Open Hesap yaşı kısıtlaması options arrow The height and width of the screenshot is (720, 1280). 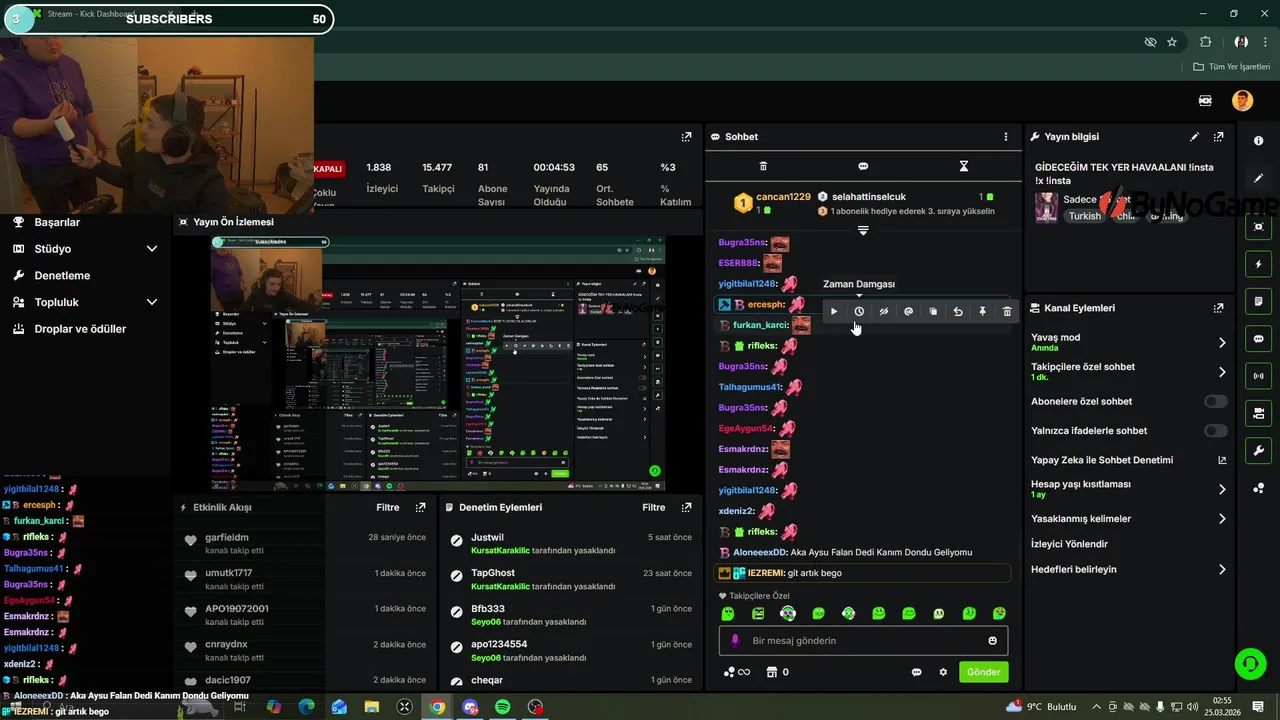1222,489
